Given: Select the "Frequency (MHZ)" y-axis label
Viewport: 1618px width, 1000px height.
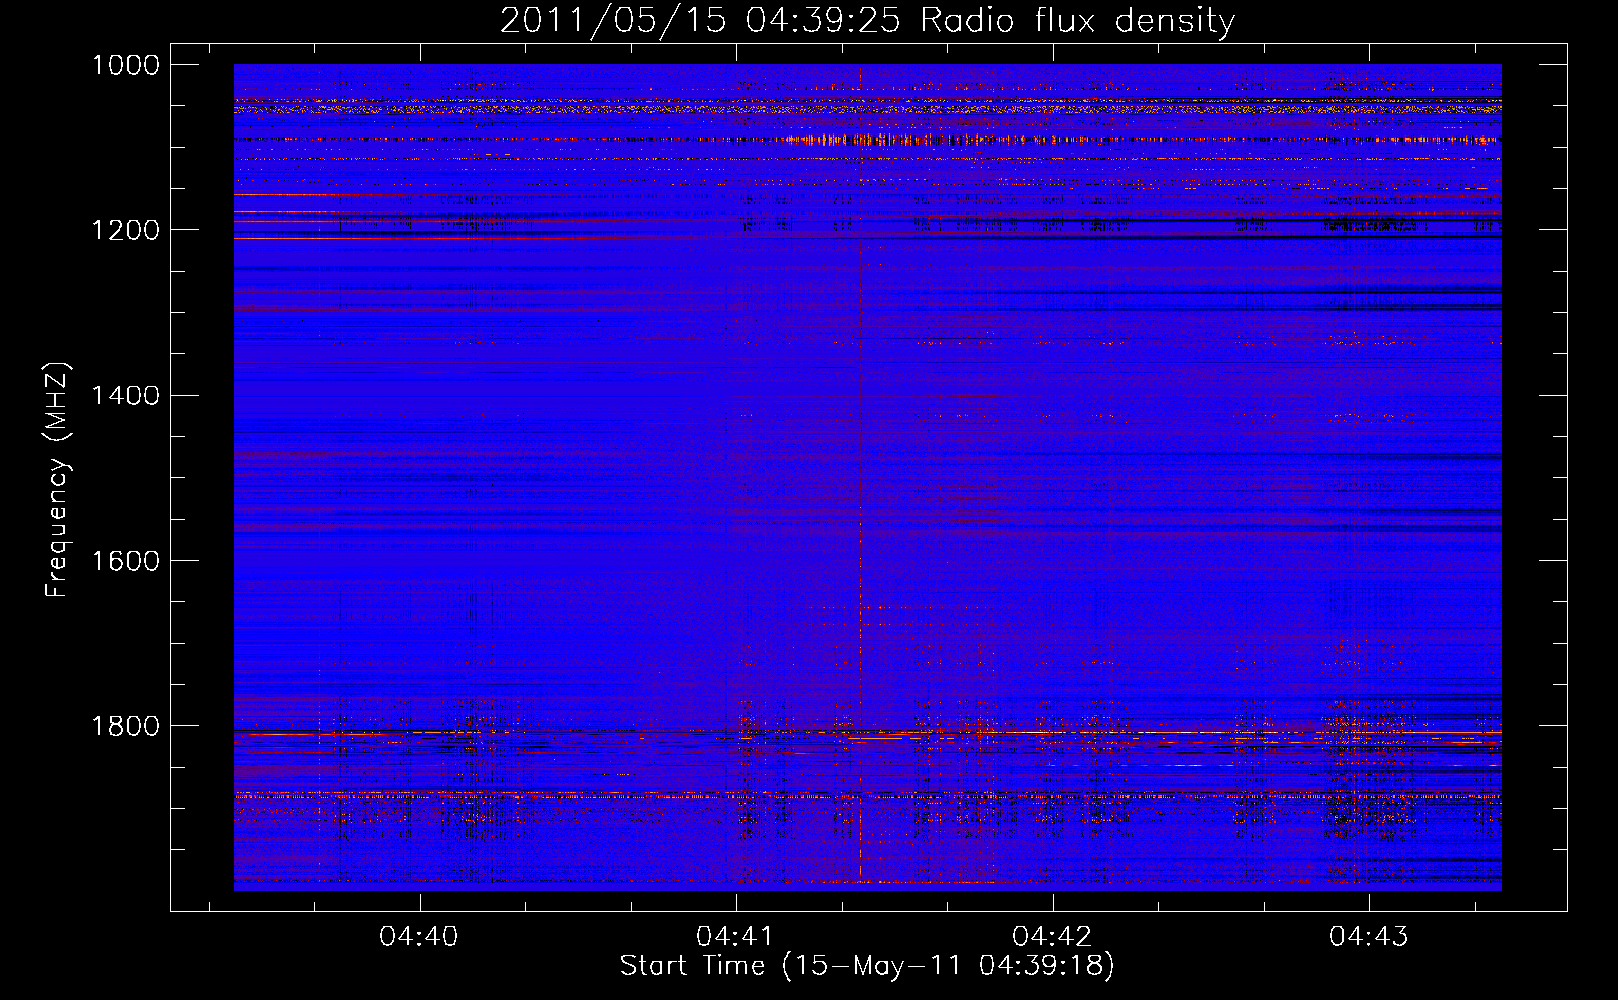Looking at the screenshot, I should pos(57,480).
